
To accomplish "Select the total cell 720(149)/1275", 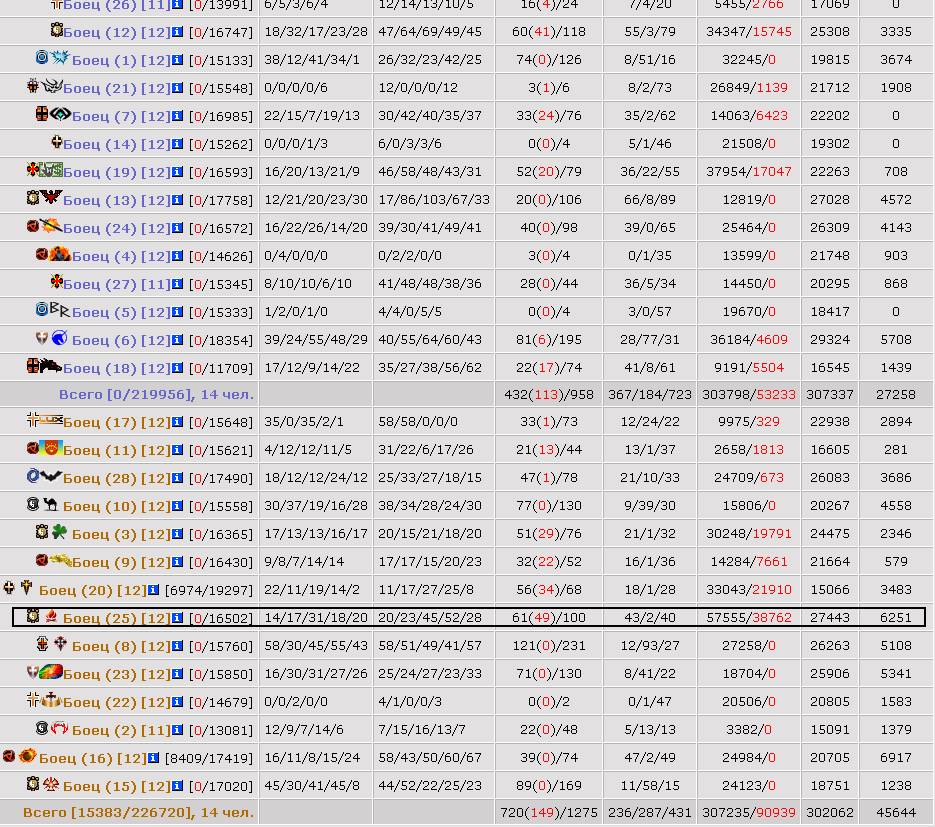I will pyautogui.click(x=549, y=813).
